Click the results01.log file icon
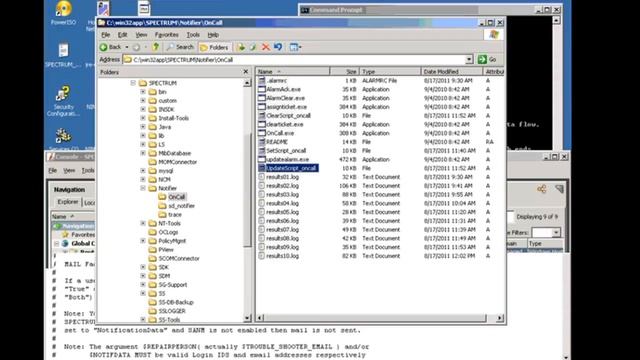640x360 pixels. pyautogui.click(x=262, y=177)
